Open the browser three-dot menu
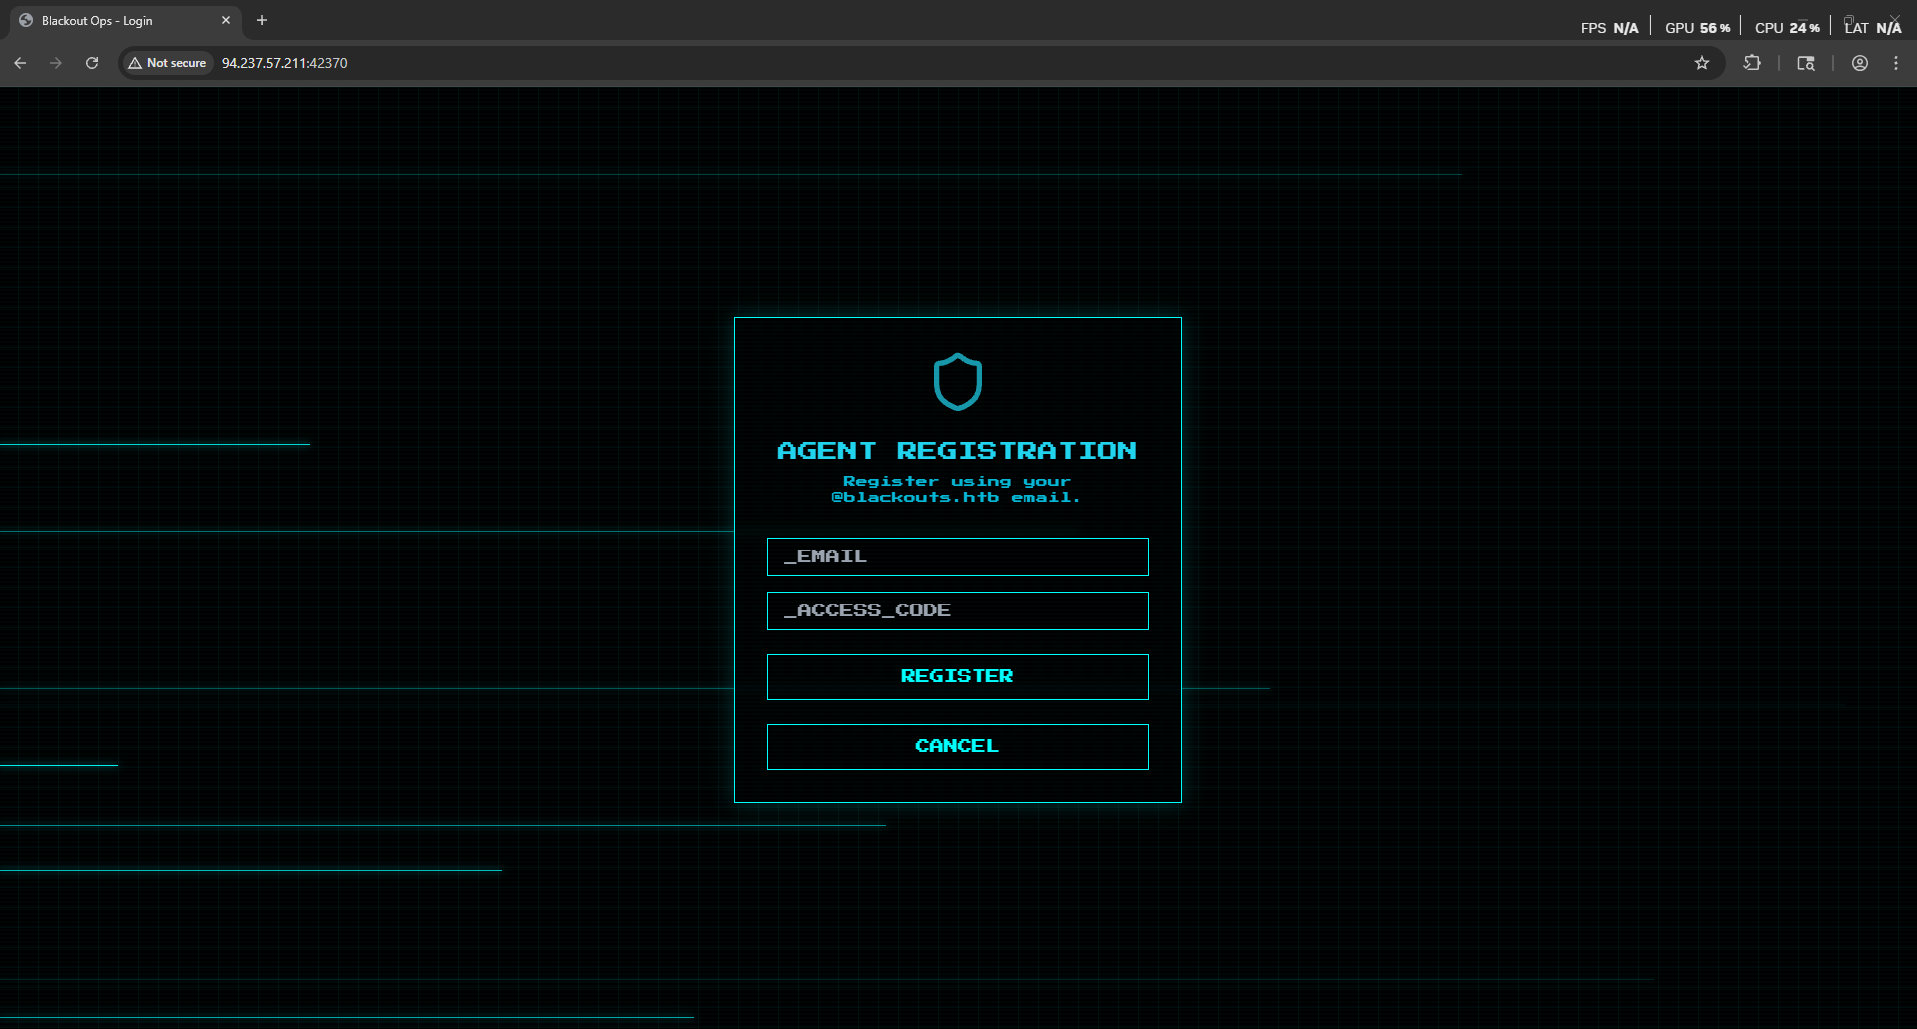This screenshot has width=1917, height=1029. [x=1896, y=63]
